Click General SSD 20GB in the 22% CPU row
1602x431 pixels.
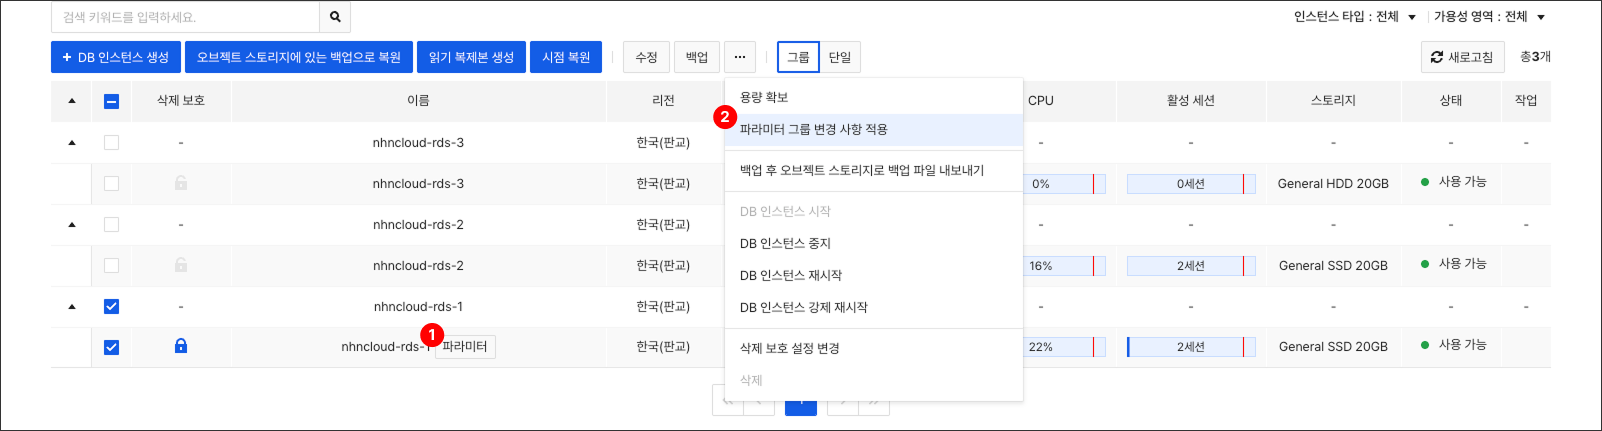(1333, 347)
